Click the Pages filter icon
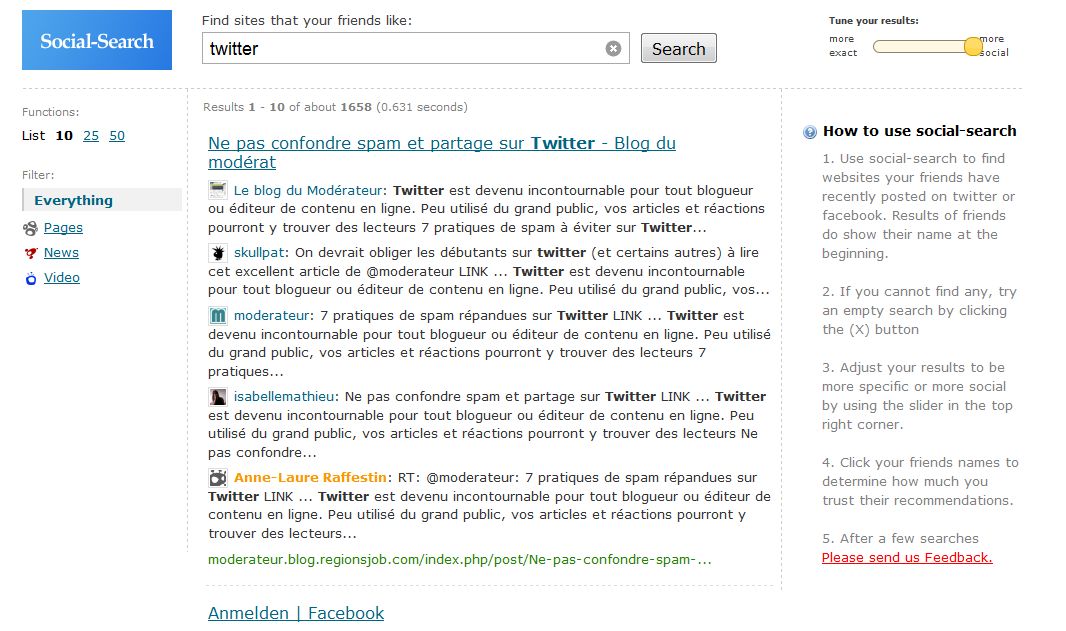Viewport: 1066px width, 631px height. click(30, 228)
